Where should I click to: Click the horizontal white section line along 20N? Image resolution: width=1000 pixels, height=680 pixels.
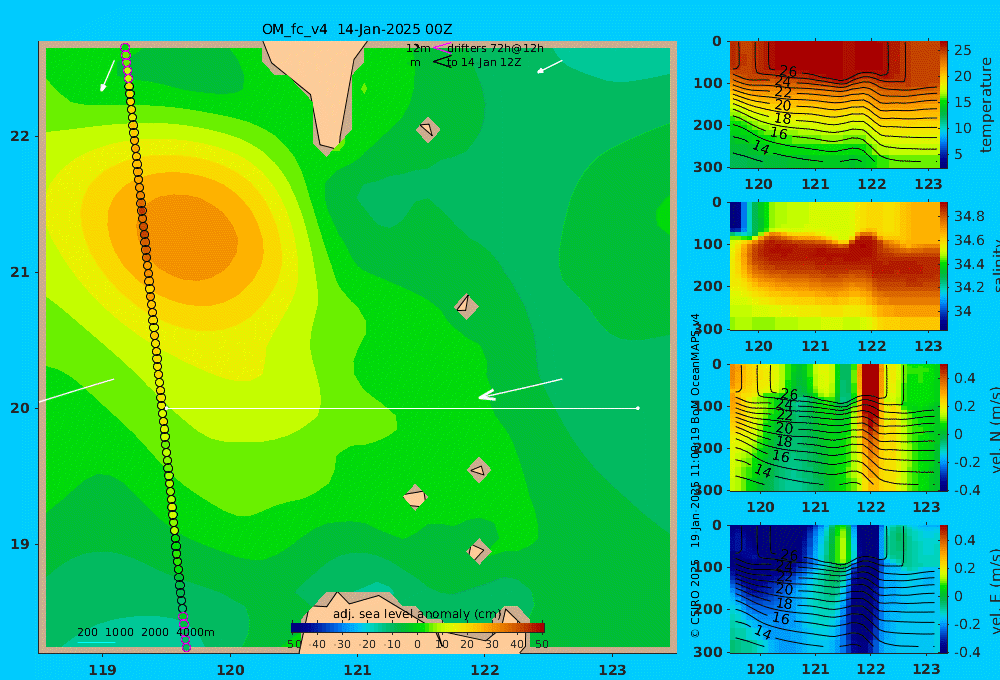(401, 408)
